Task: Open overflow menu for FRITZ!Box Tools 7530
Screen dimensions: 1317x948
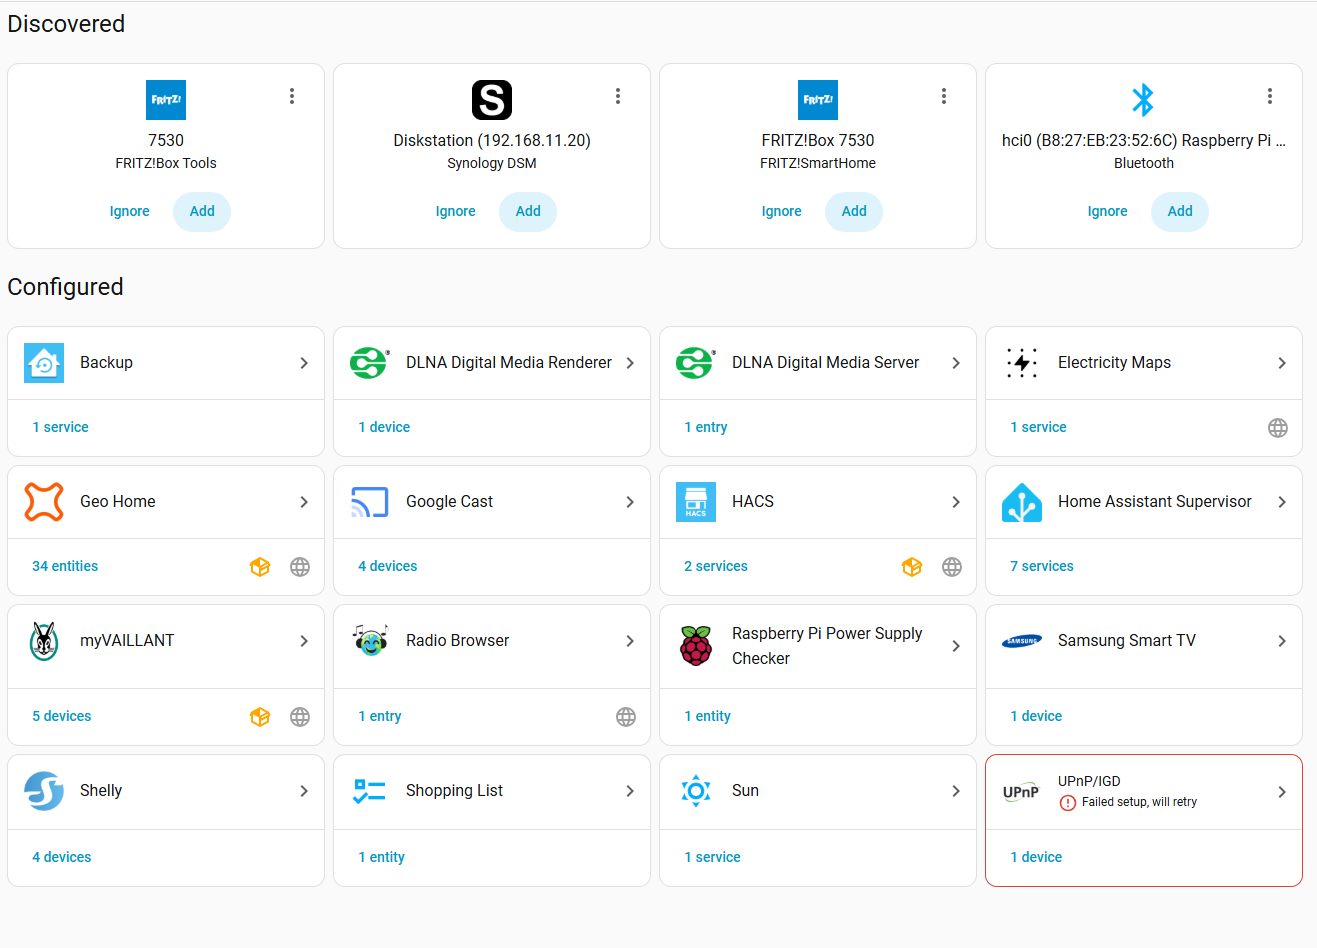Action: [x=292, y=96]
